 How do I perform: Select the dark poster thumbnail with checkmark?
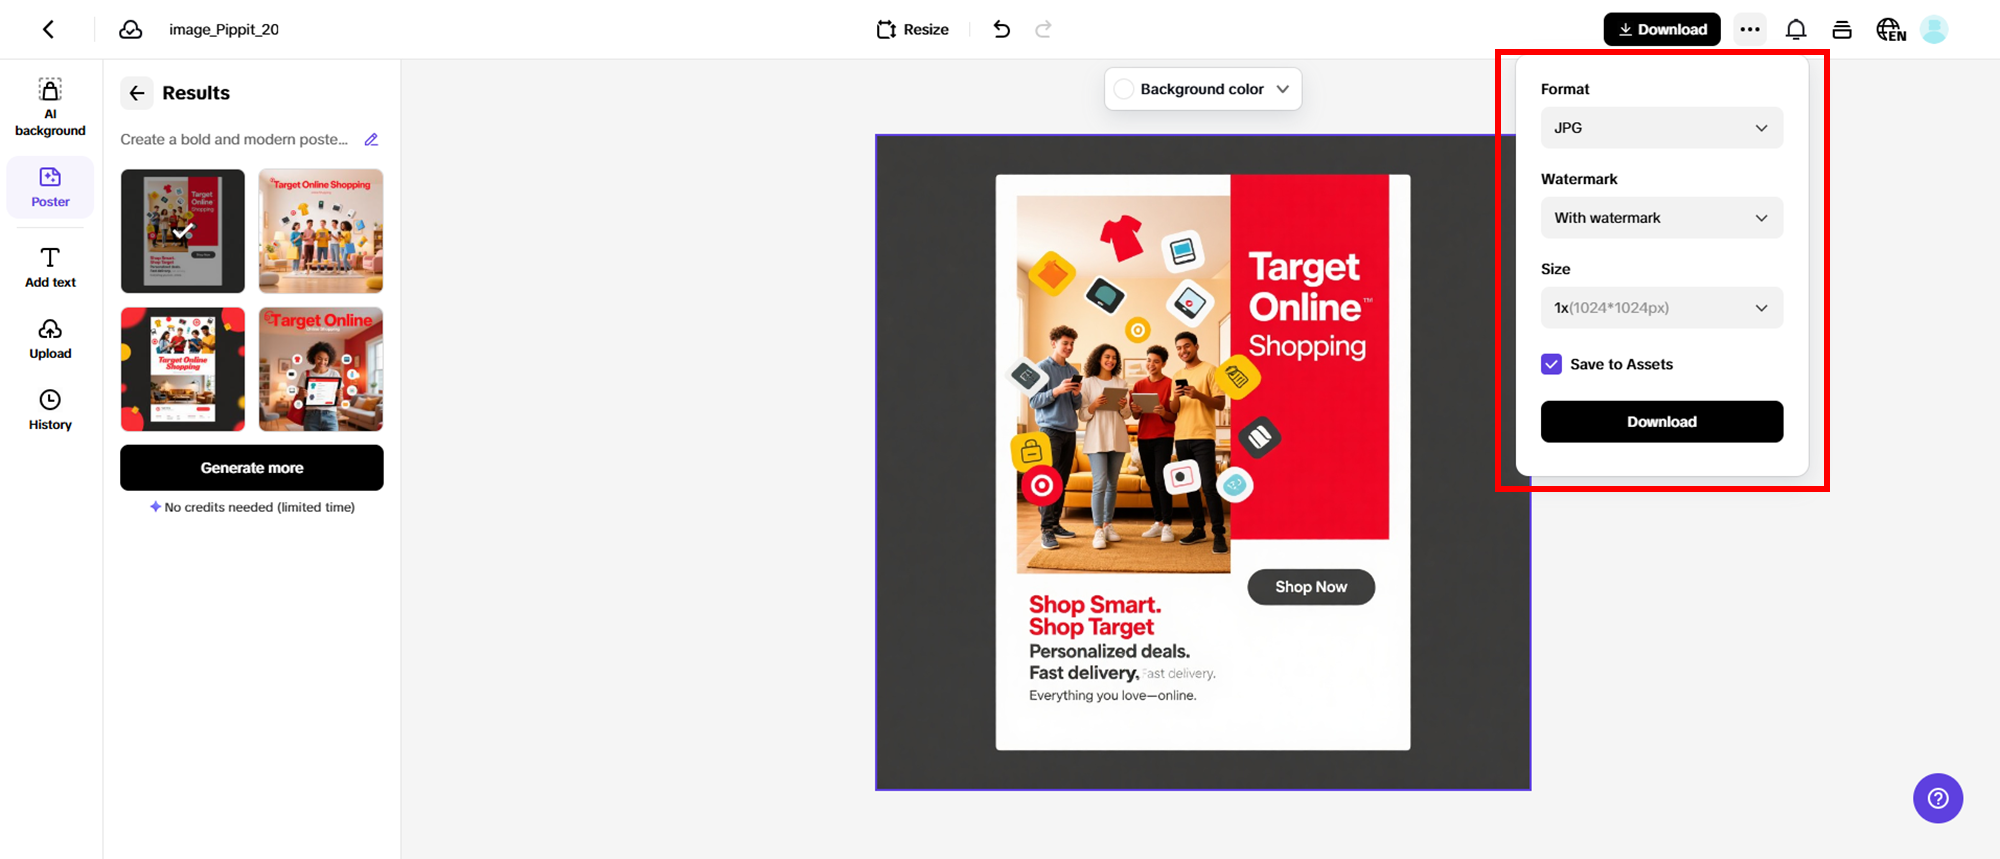point(183,231)
